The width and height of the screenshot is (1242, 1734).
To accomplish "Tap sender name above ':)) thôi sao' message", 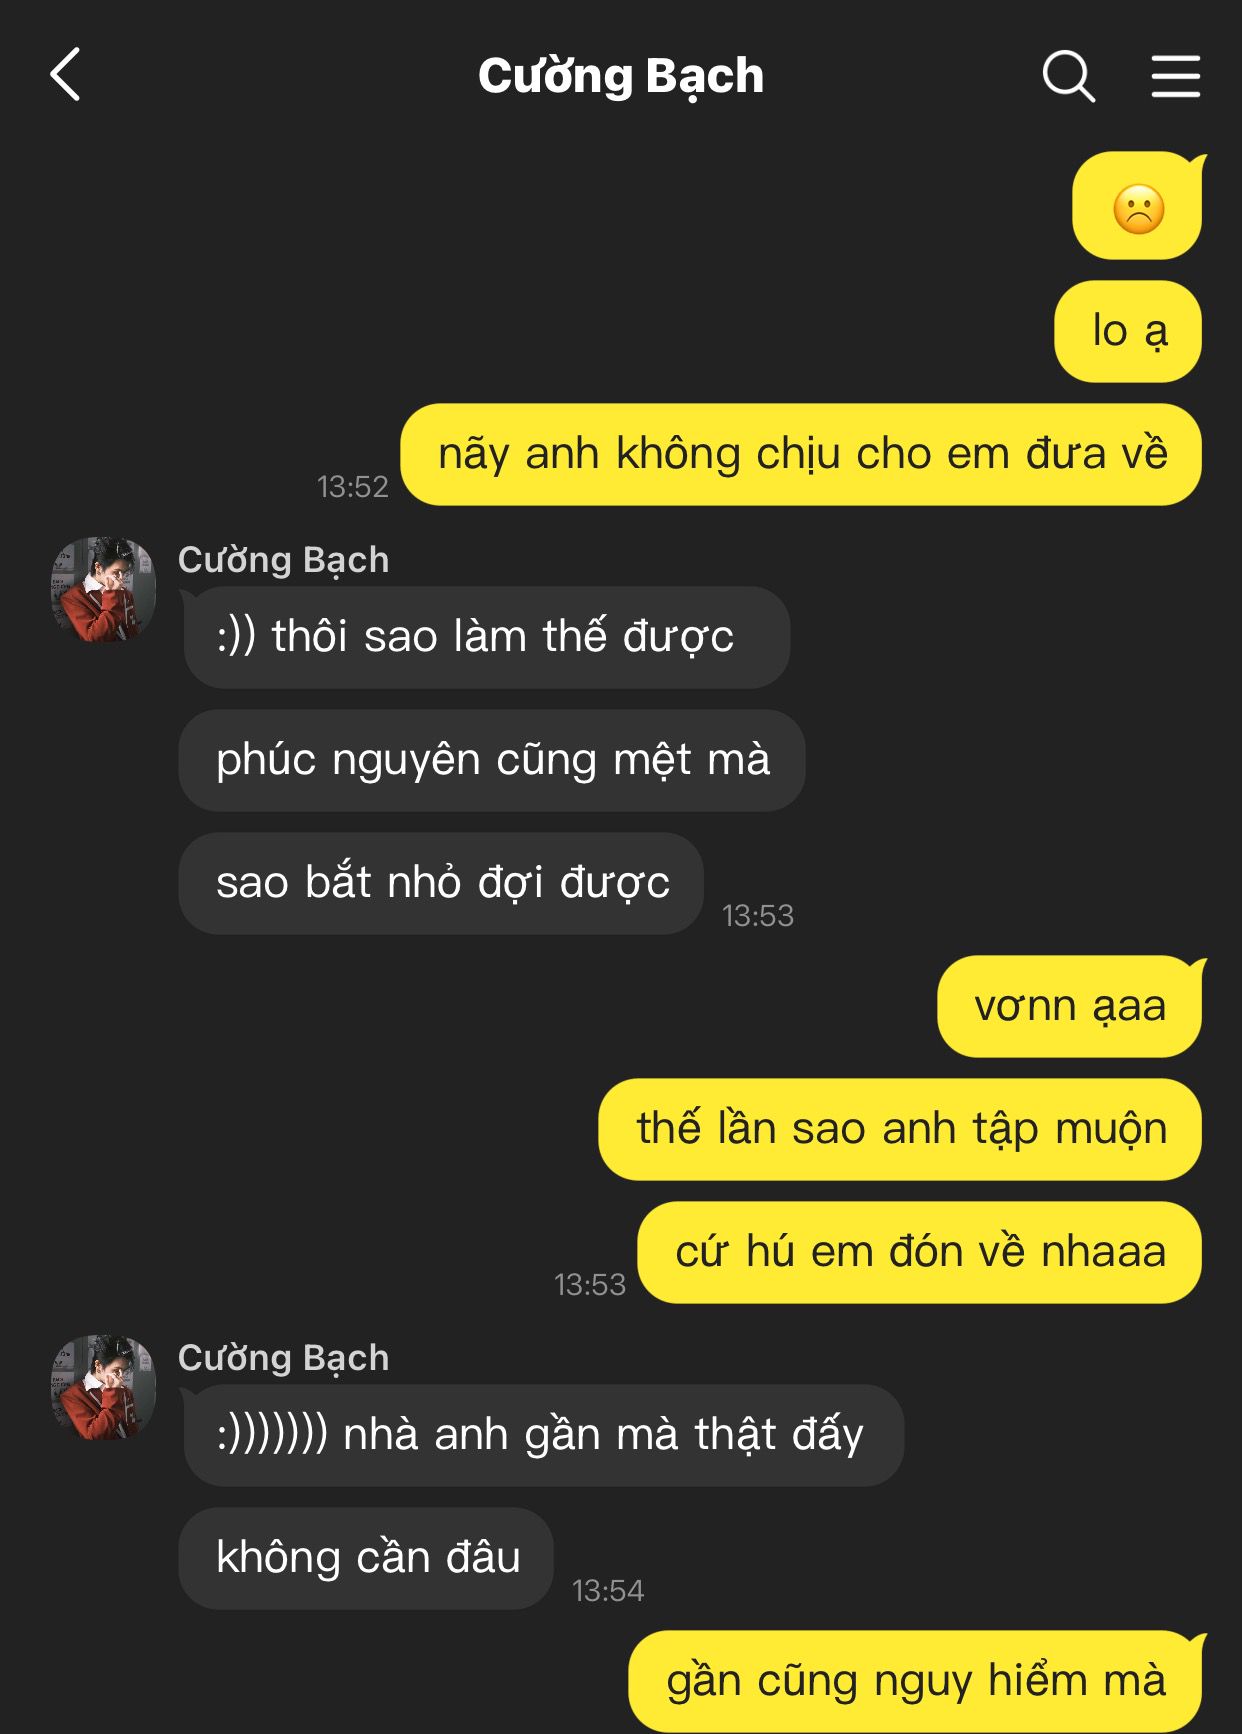I will [x=283, y=560].
